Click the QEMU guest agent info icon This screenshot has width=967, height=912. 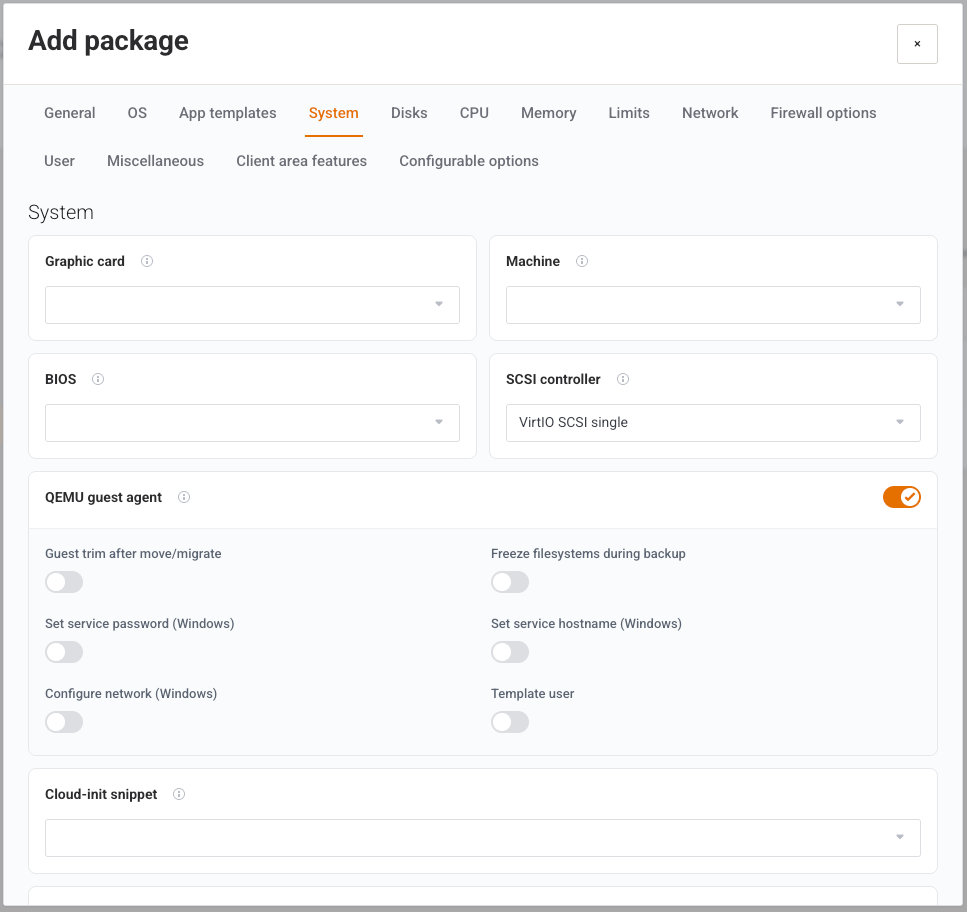(184, 497)
